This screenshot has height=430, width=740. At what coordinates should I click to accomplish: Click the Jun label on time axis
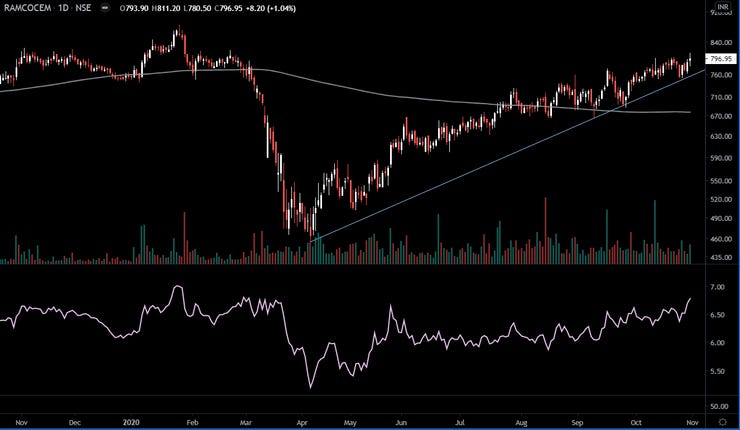click(x=401, y=422)
